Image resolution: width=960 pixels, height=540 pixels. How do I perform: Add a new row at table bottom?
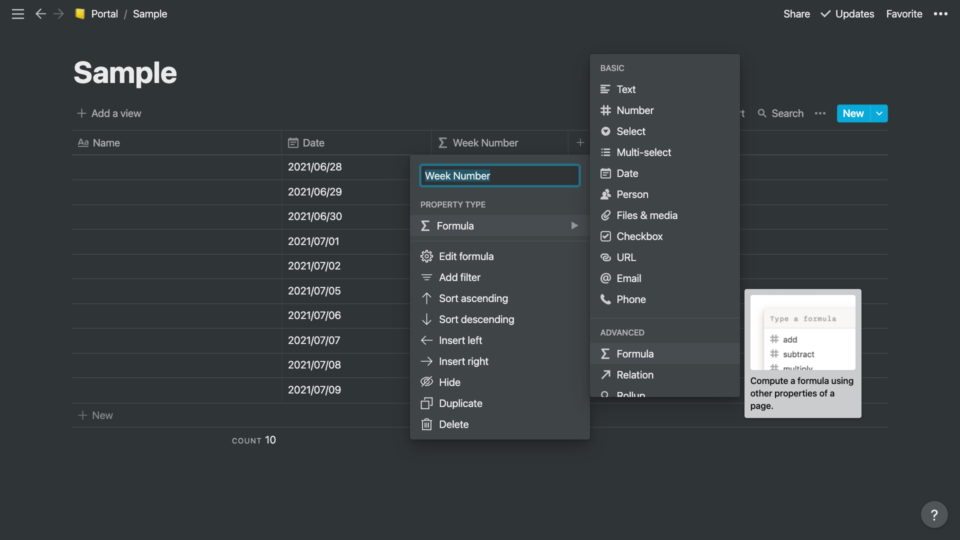coord(96,415)
